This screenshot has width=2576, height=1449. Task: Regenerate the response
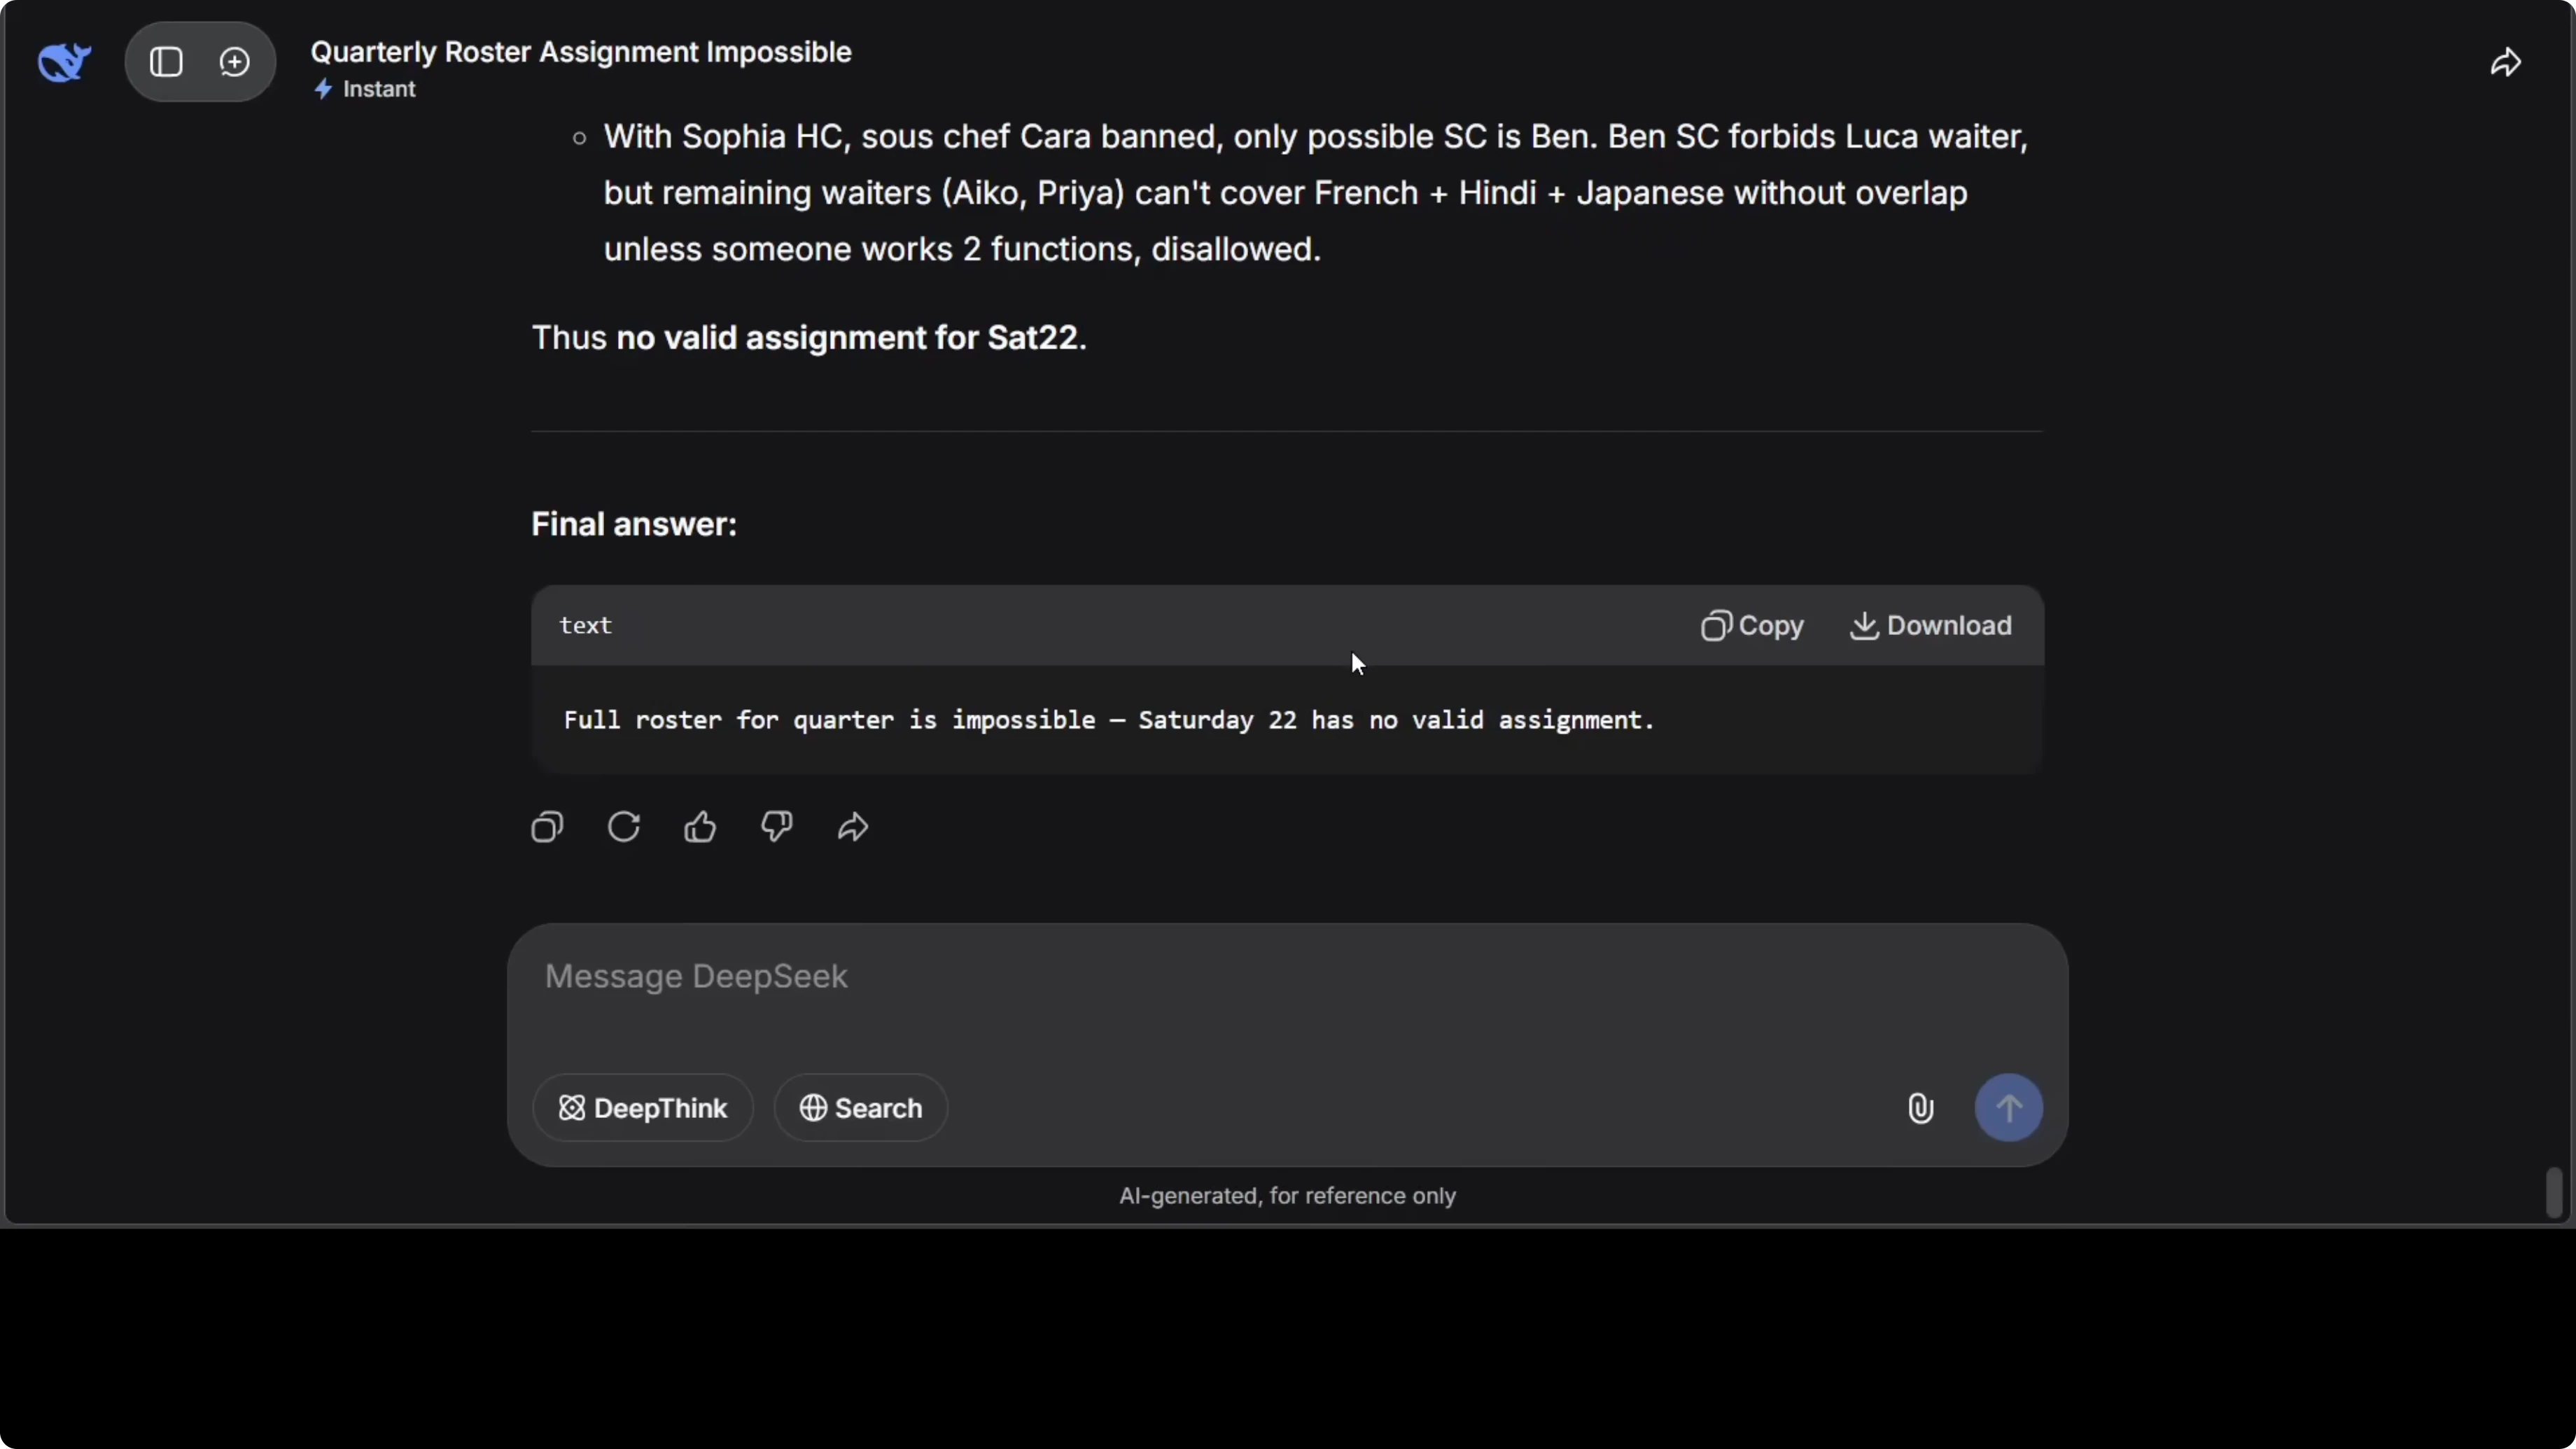(624, 827)
